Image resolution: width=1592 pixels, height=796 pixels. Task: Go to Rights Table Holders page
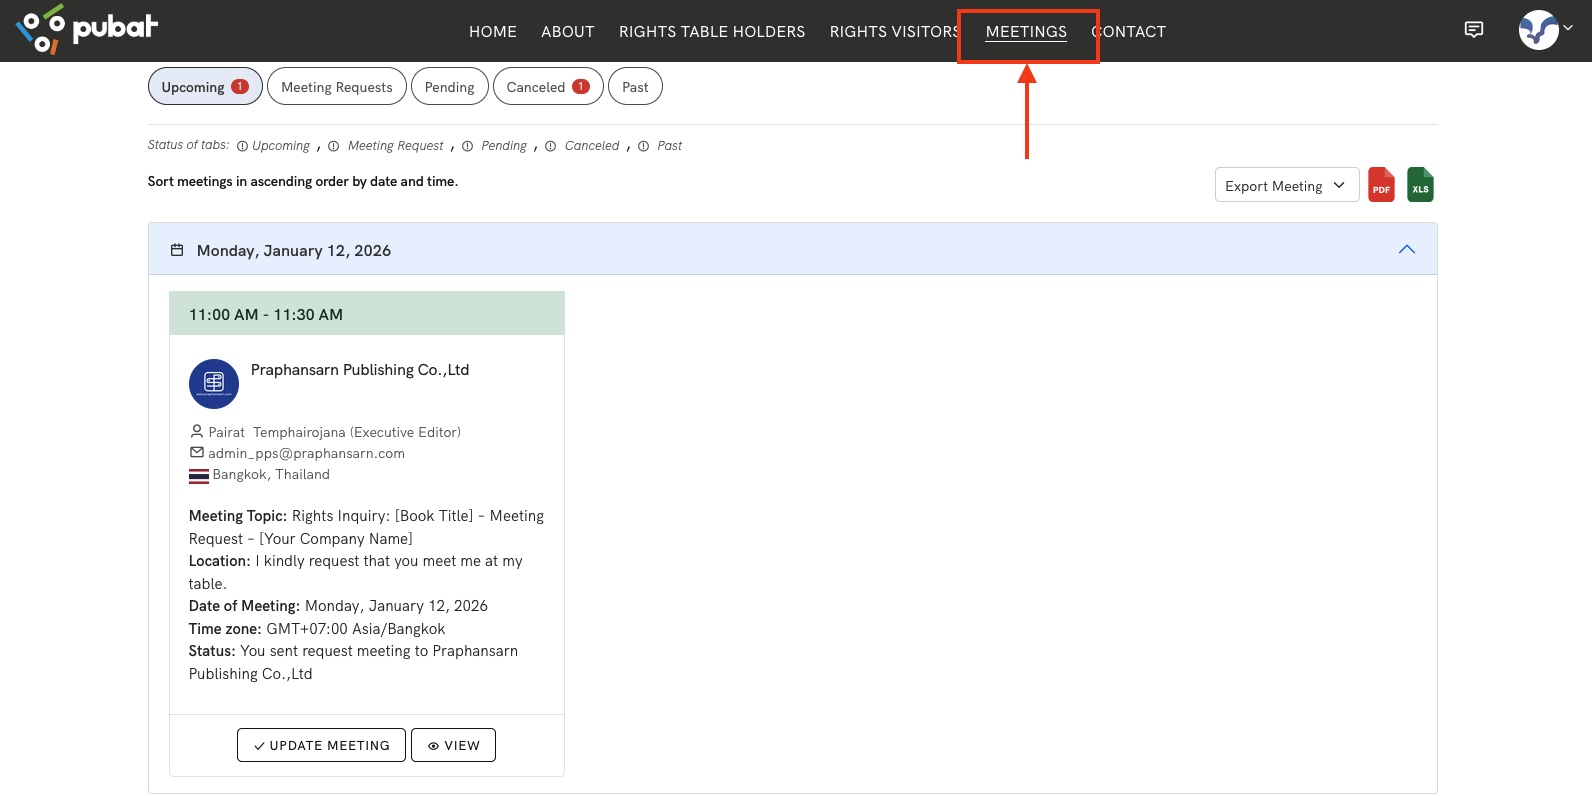point(711,32)
